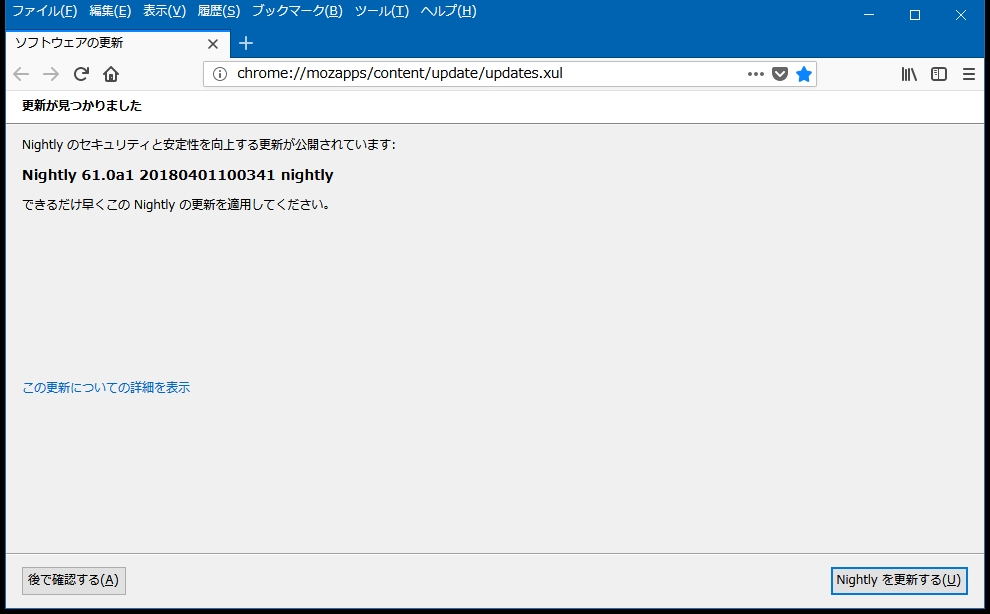Reload the current page
The image size is (990, 614).
[82, 74]
